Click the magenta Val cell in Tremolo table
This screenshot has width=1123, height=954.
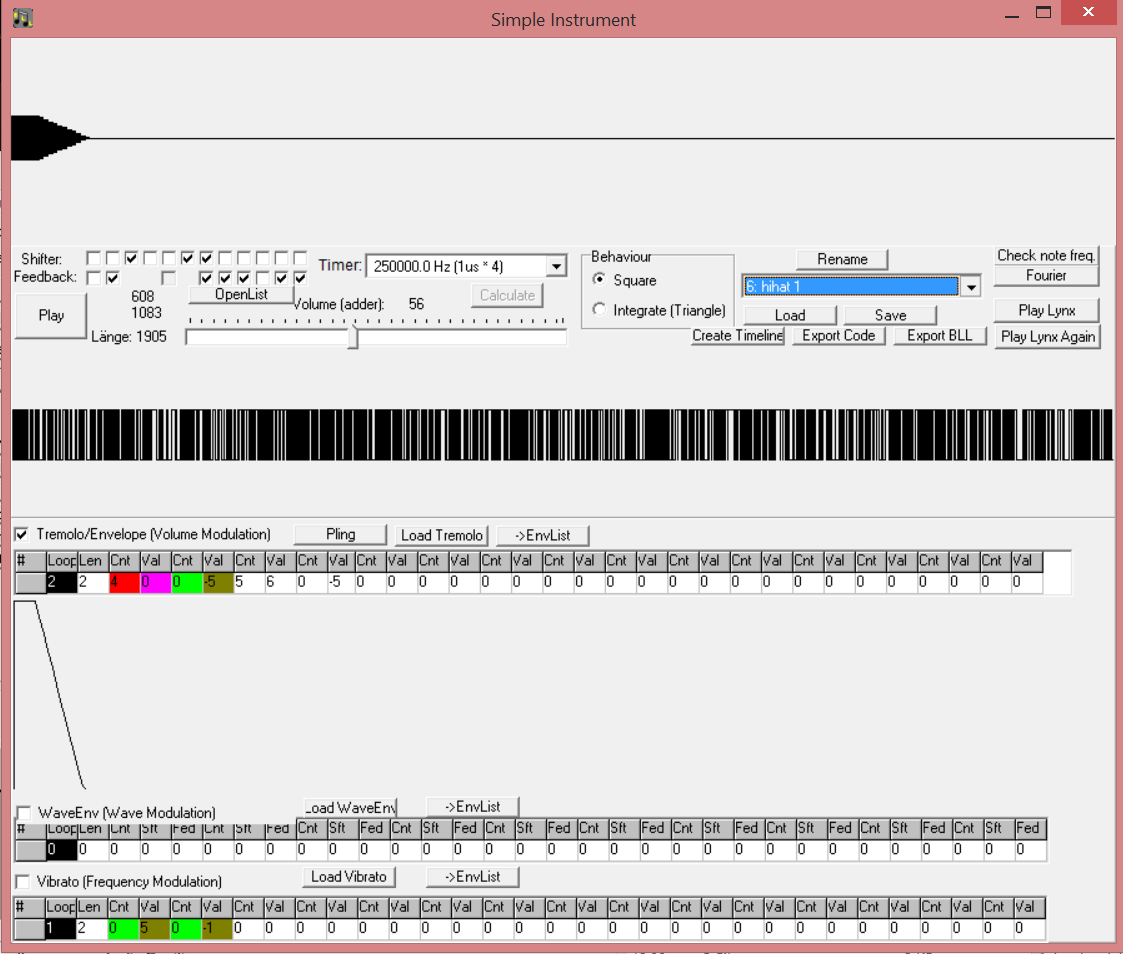155,582
